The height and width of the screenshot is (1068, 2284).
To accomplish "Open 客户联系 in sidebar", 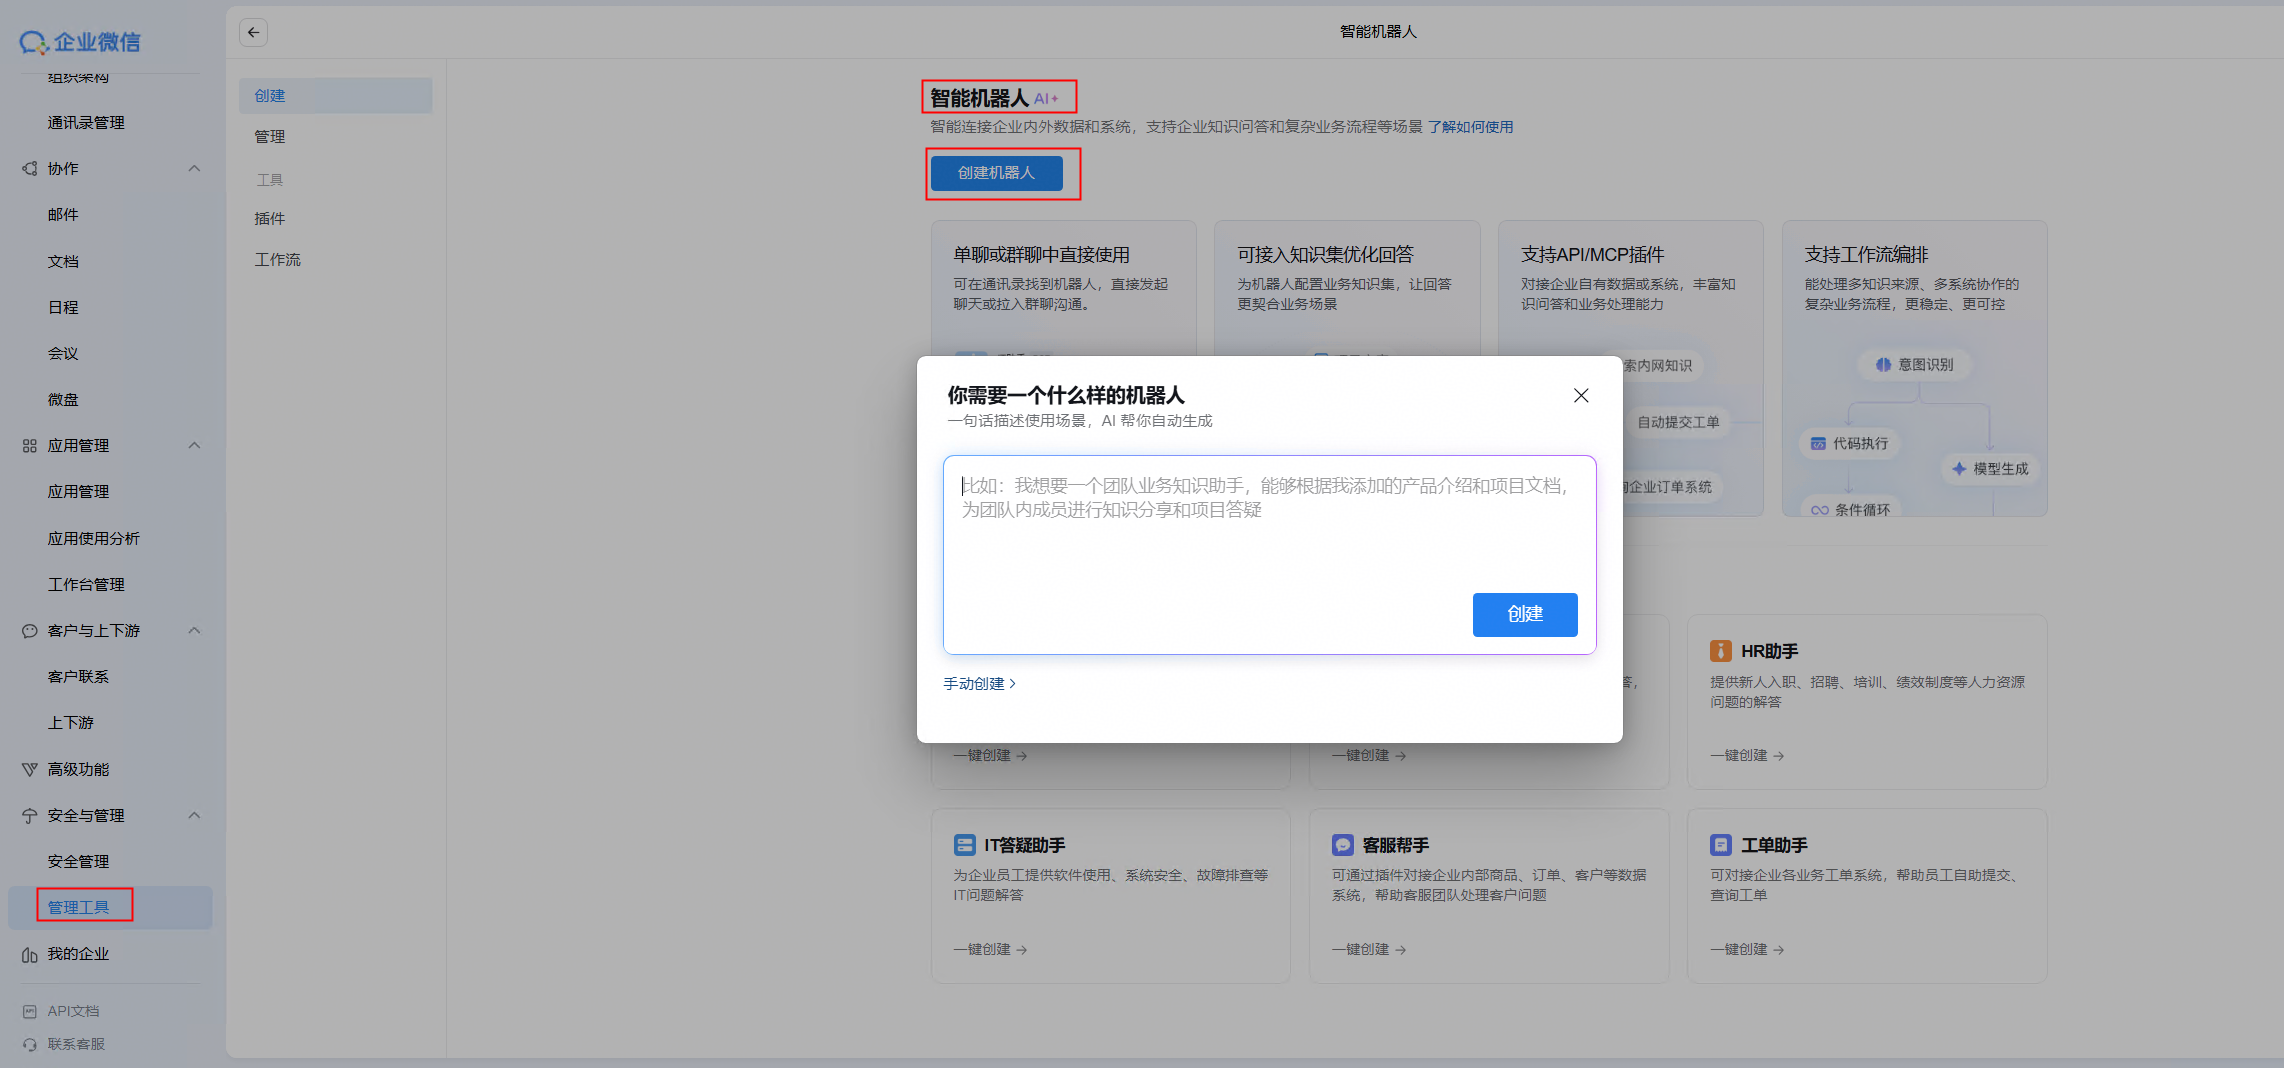I will pos(78,677).
